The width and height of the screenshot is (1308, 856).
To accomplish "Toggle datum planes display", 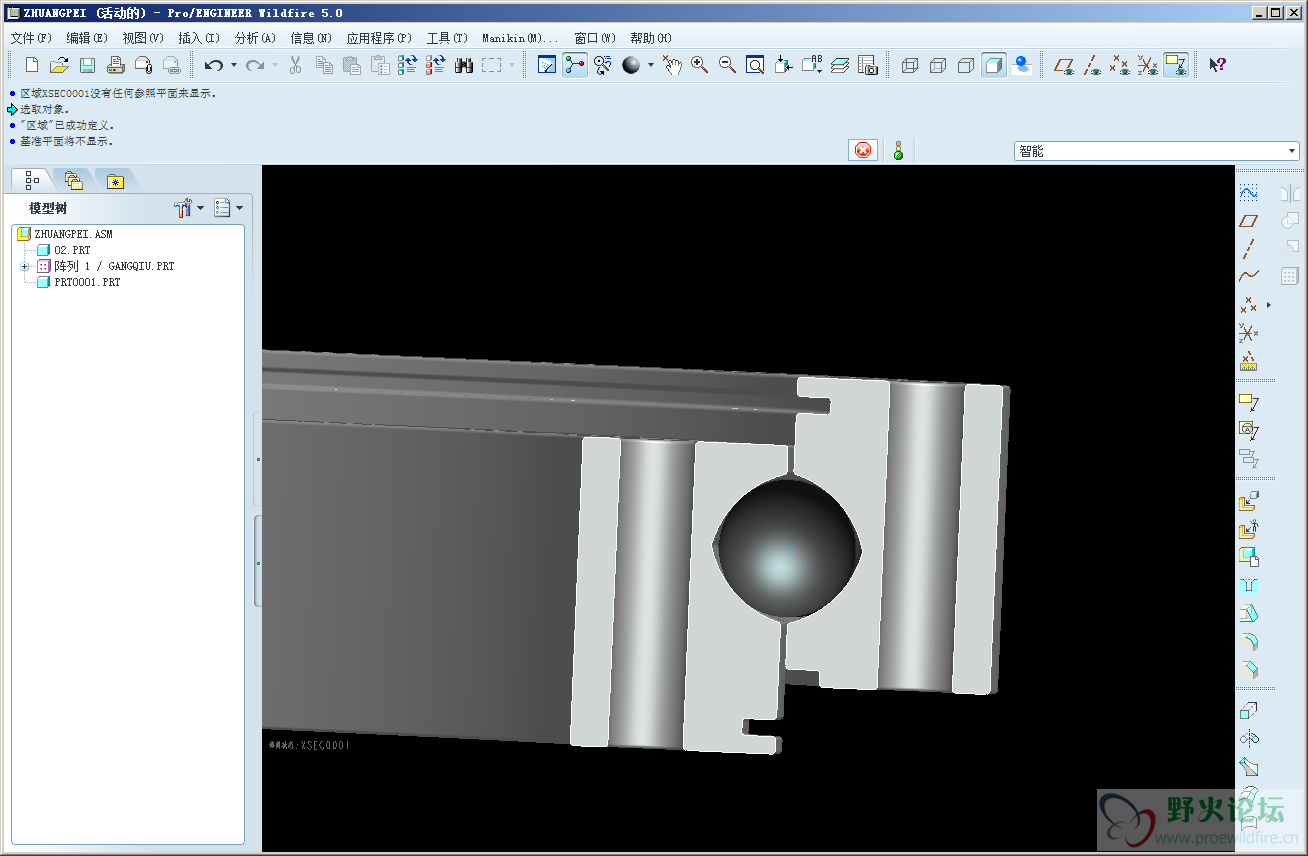I will (x=1064, y=65).
